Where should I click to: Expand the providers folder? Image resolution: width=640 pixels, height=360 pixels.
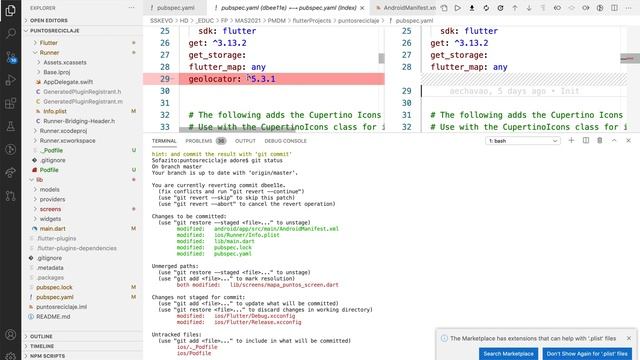[52, 199]
